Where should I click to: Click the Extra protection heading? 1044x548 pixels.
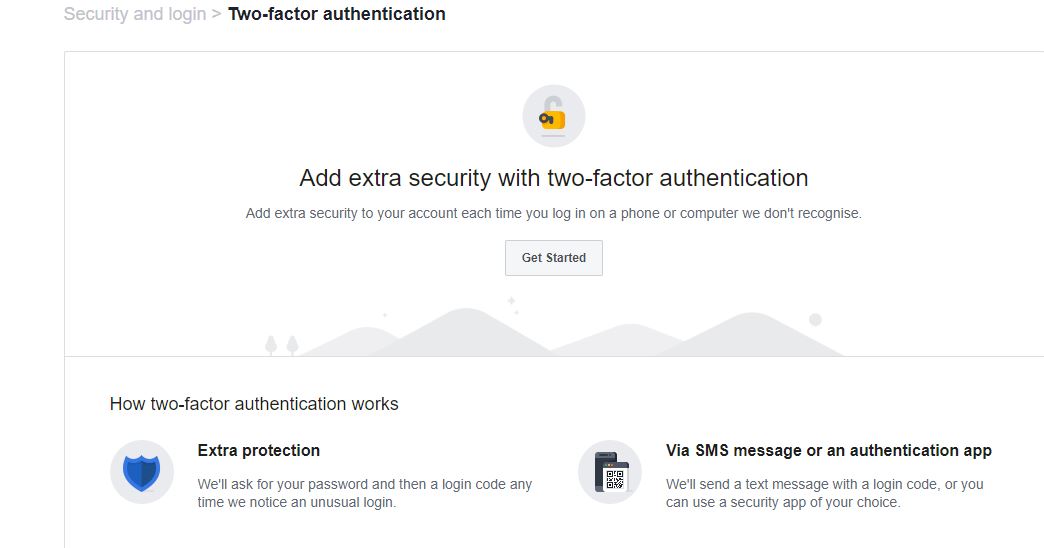click(x=258, y=450)
